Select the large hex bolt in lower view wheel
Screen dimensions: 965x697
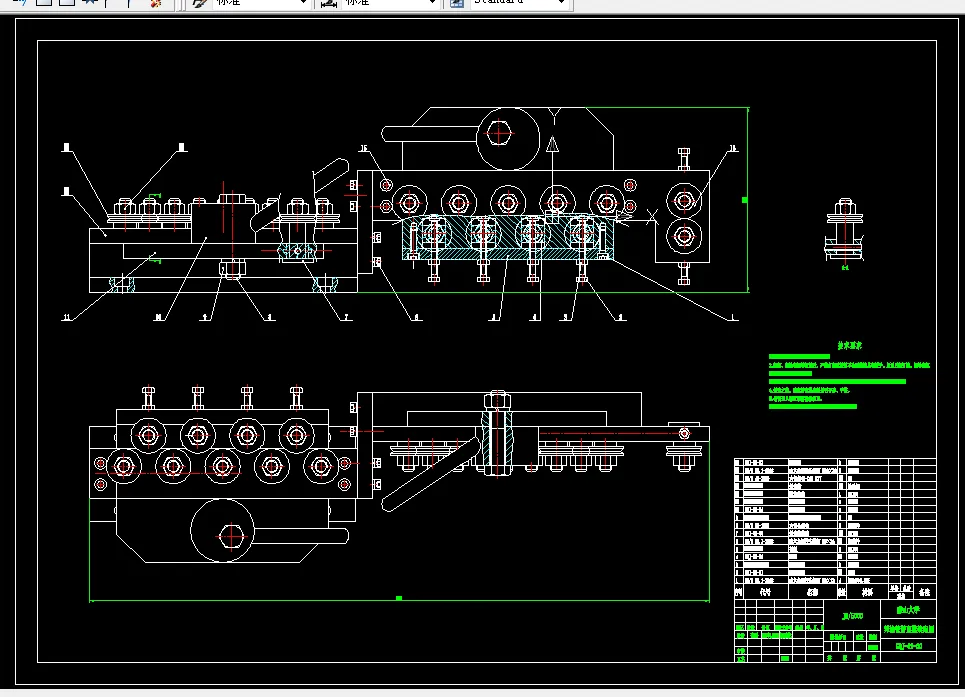tap(231, 536)
